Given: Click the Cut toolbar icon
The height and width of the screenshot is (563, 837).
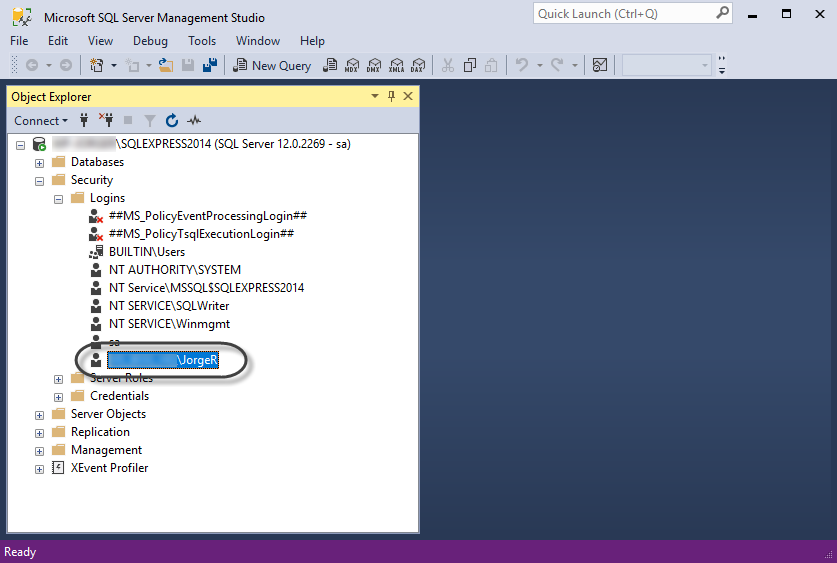Looking at the screenshot, I should (x=448, y=66).
